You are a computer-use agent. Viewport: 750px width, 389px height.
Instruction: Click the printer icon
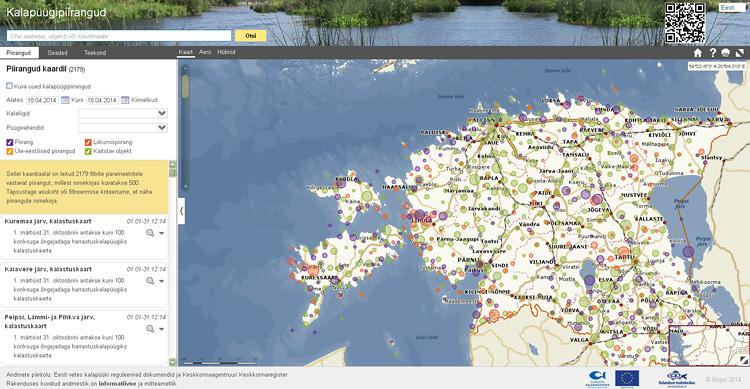(x=726, y=53)
